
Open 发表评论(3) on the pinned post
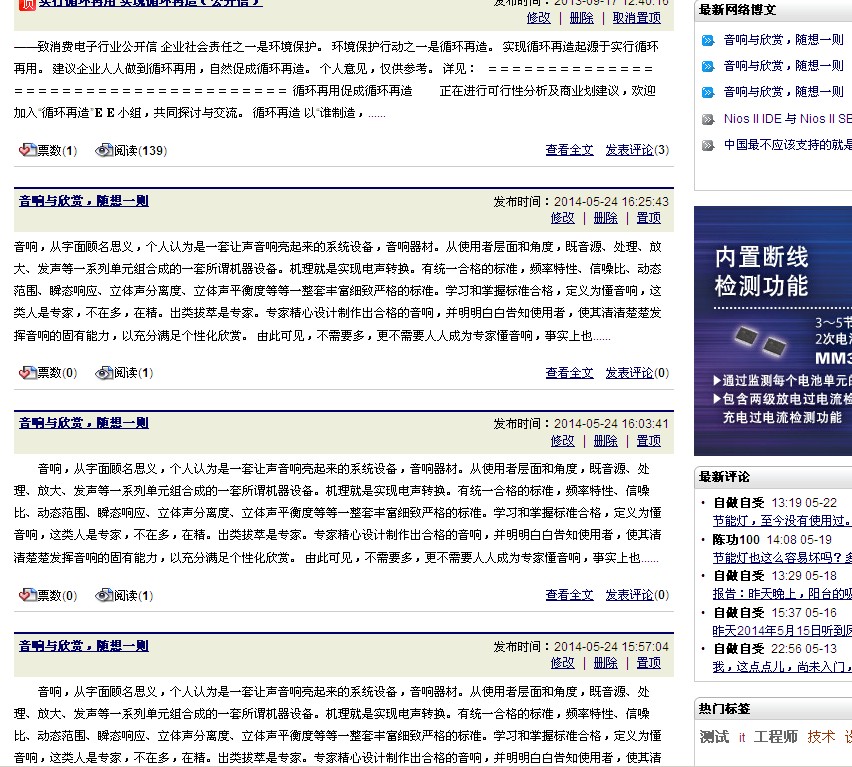tap(637, 150)
